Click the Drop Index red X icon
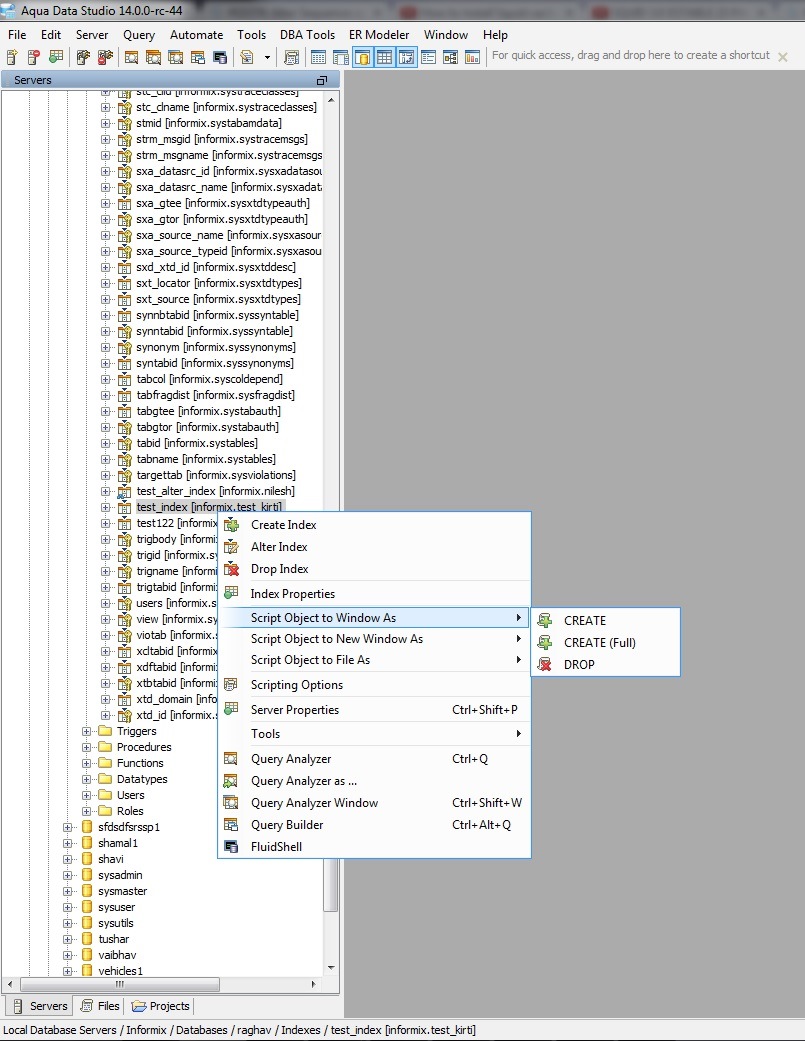Viewport: 805px width, 1041px height. [x=231, y=569]
